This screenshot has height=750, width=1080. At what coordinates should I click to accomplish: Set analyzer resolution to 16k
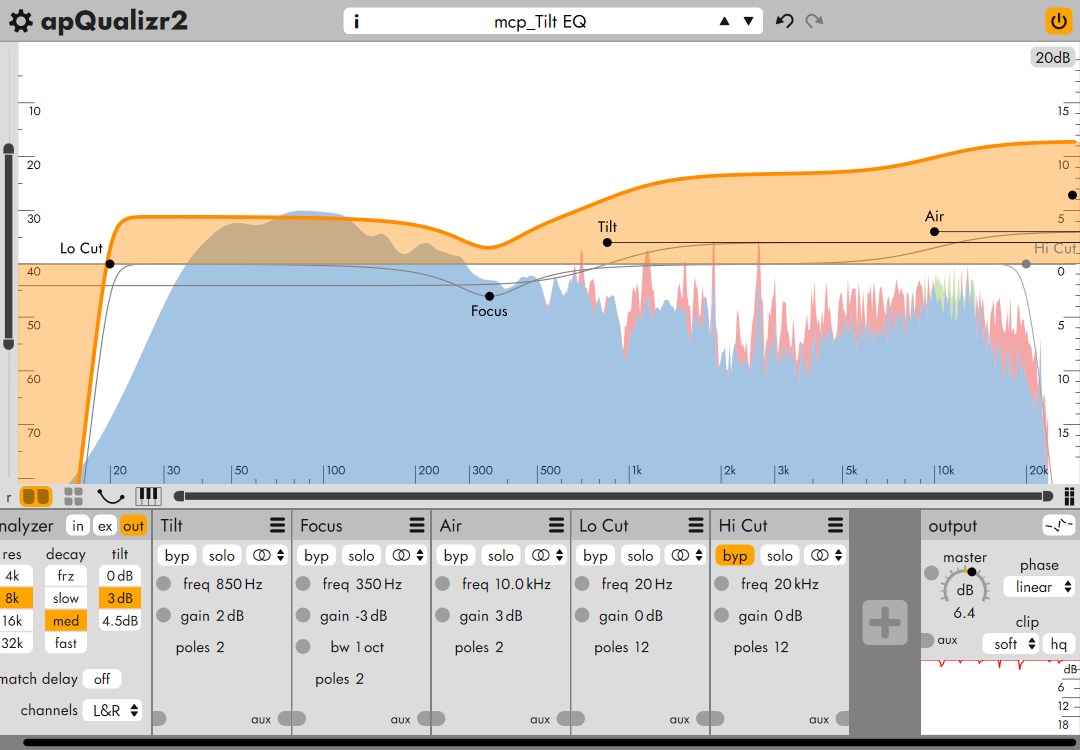coord(13,621)
